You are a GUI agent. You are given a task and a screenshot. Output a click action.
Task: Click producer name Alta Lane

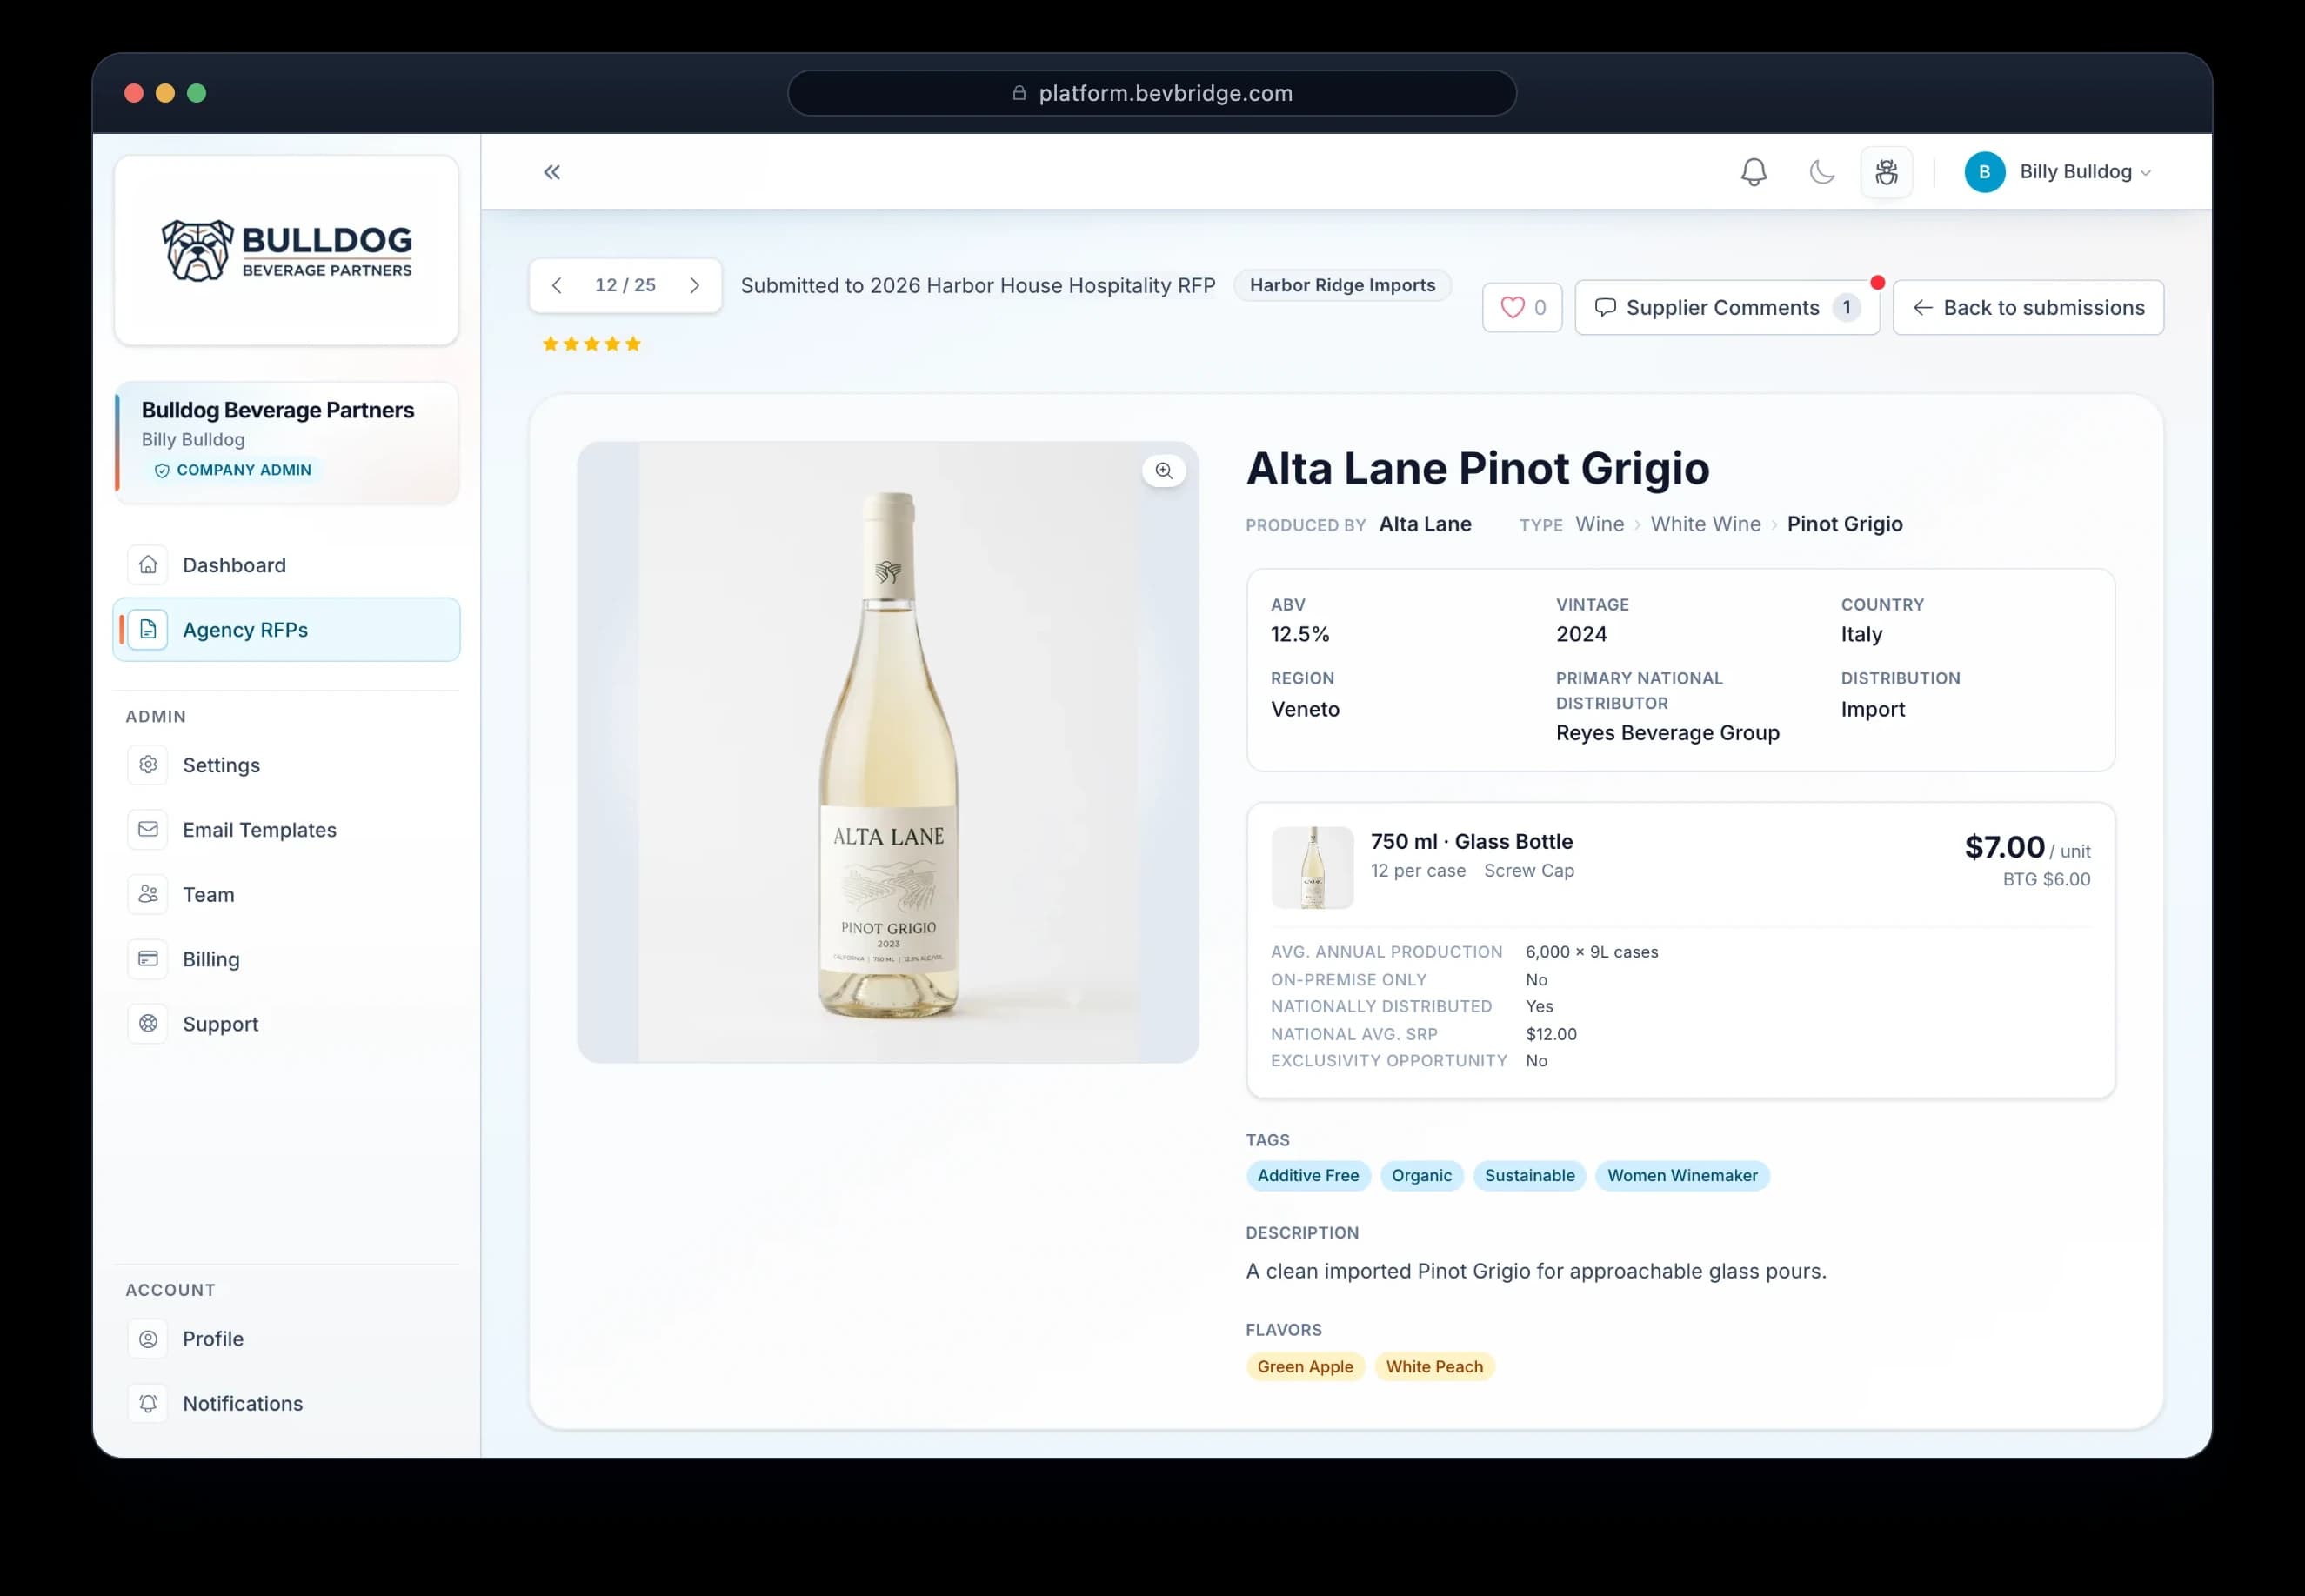1424,524
